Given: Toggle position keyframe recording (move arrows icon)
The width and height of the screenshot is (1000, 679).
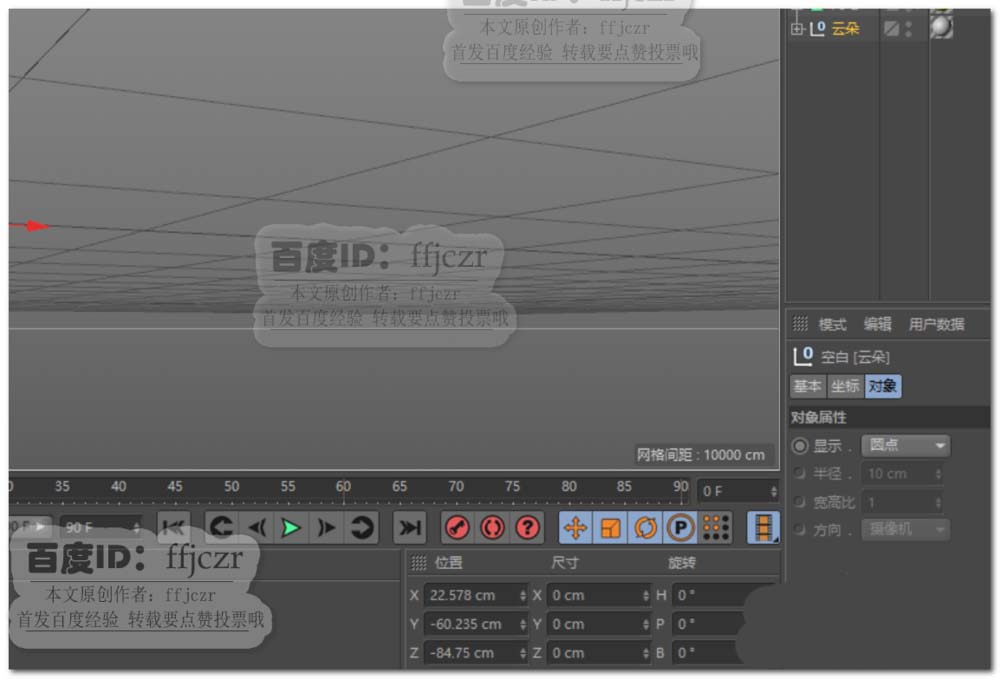Looking at the screenshot, I should (x=576, y=528).
